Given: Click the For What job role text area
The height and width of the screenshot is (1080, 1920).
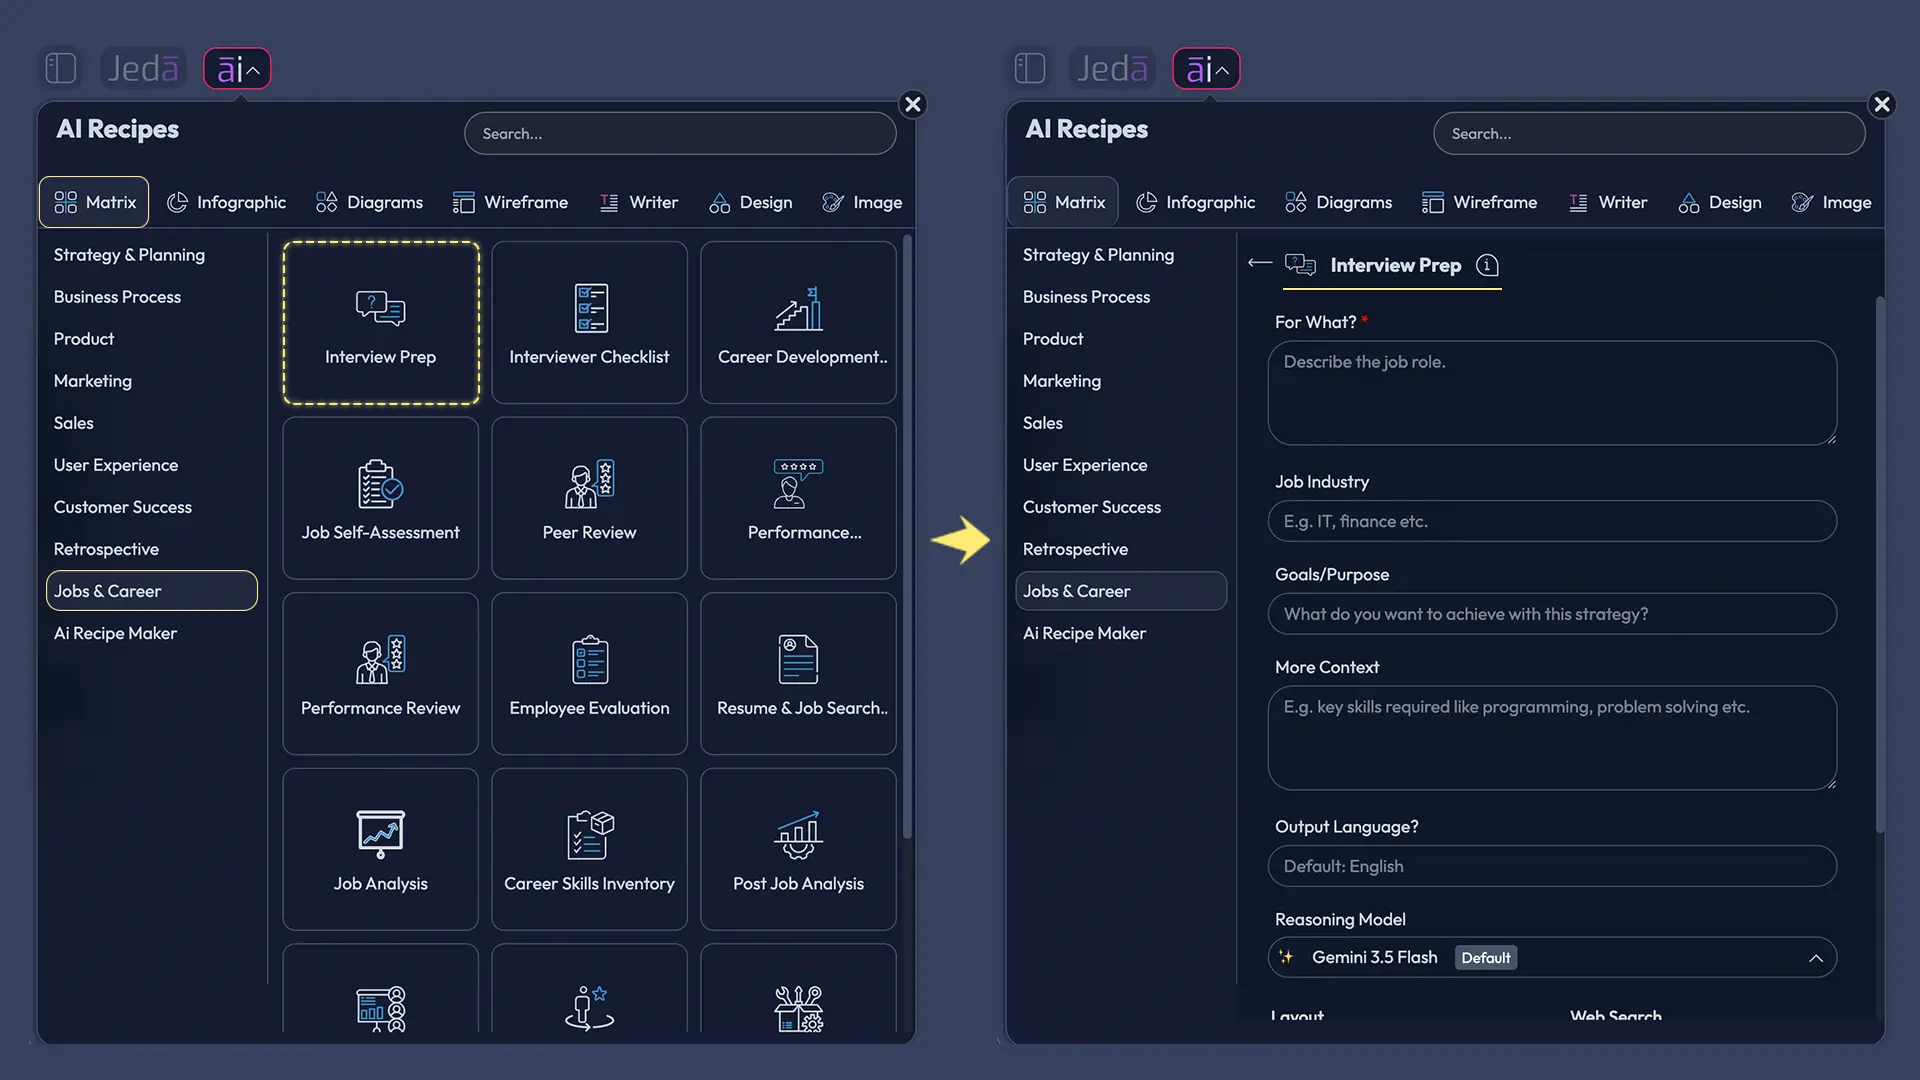Looking at the screenshot, I should 1552,393.
